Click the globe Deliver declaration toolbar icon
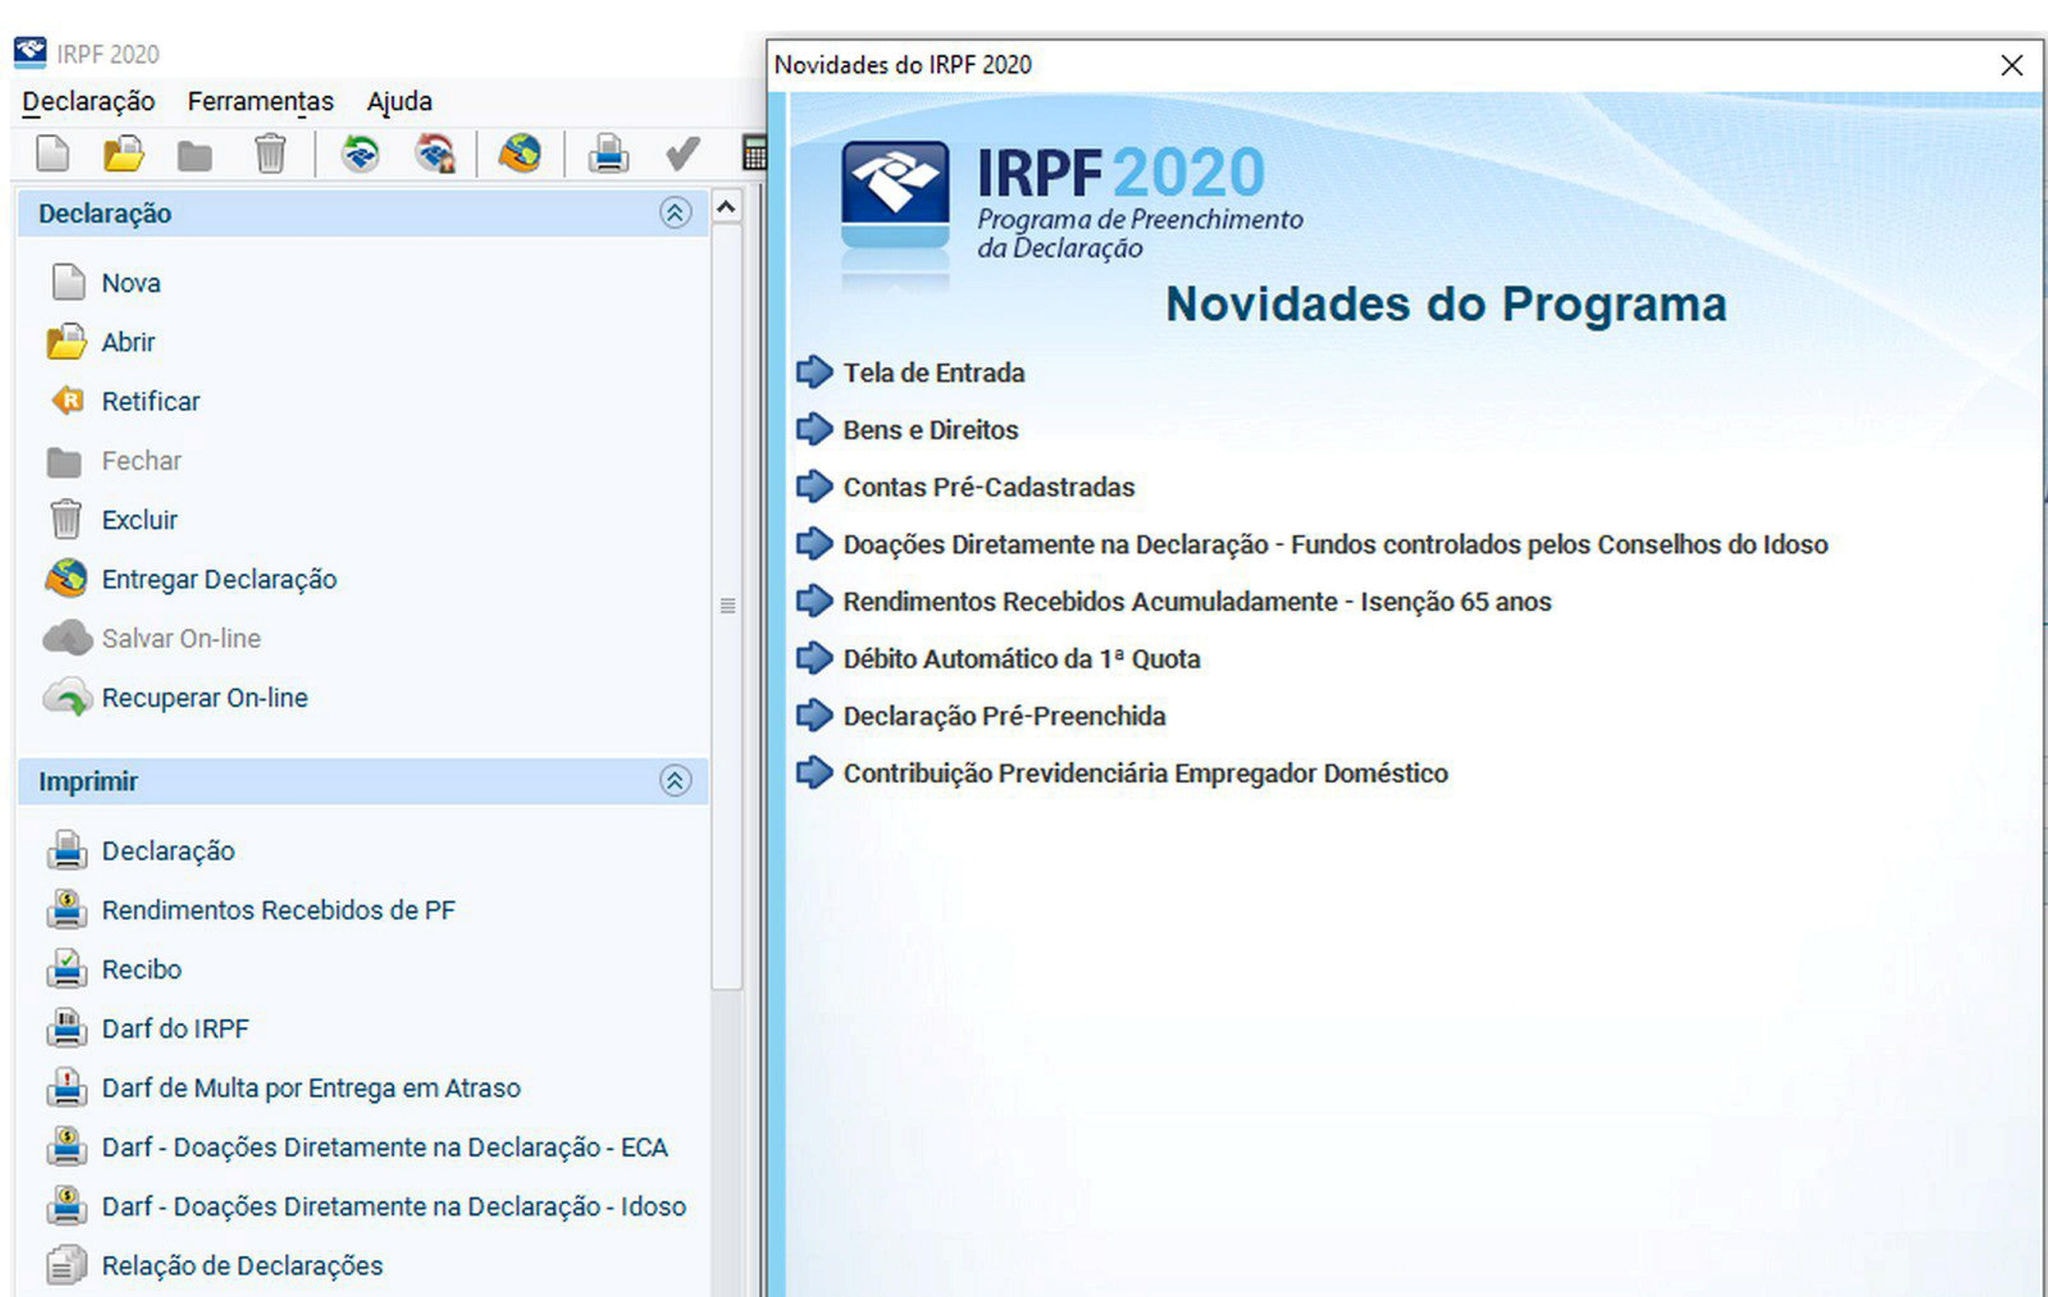This screenshot has height=1297, width=2048. [x=520, y=154]
